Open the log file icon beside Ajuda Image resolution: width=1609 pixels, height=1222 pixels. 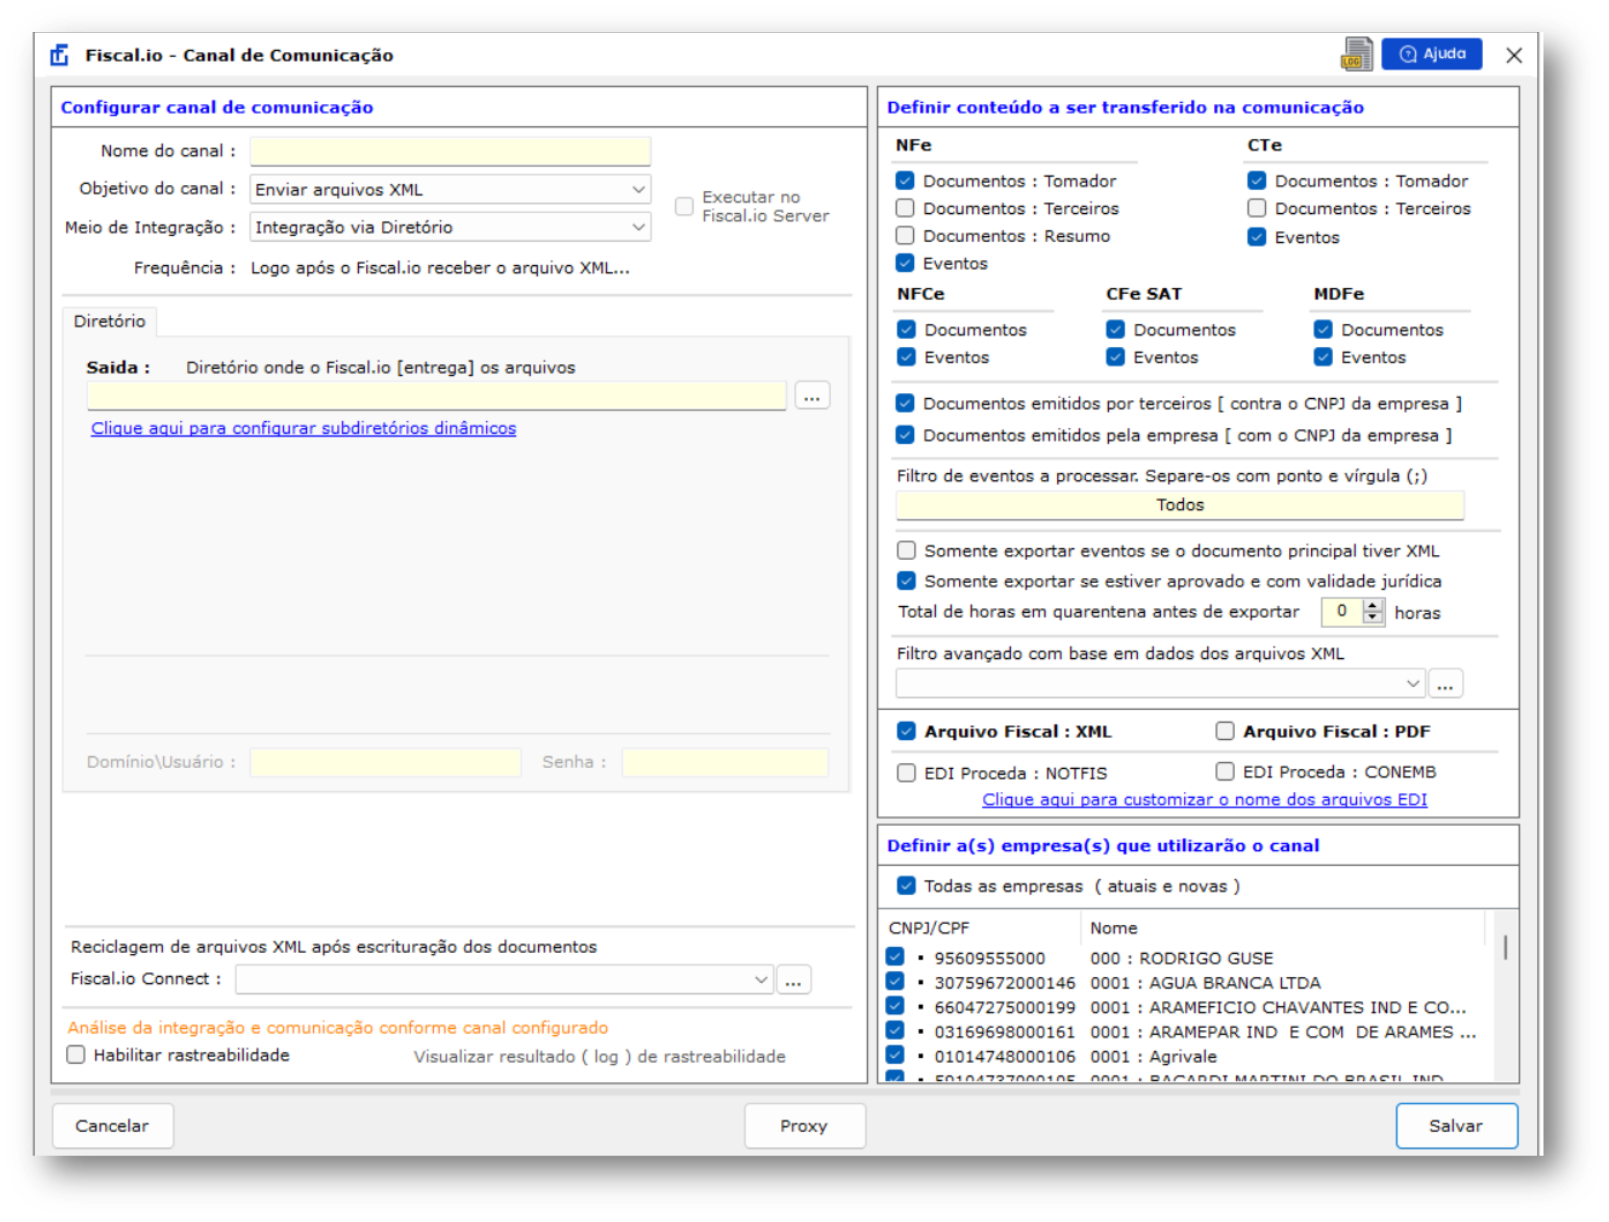(1356, 54)
